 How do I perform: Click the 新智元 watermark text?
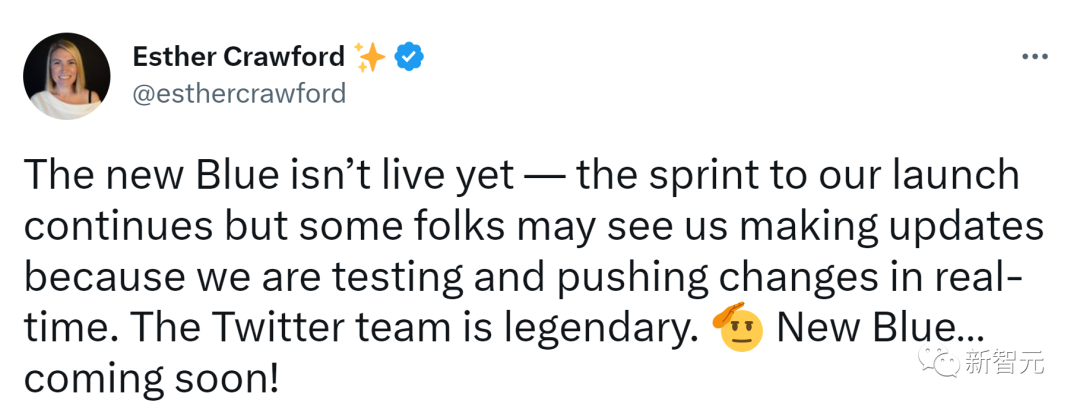(1004, 362)
